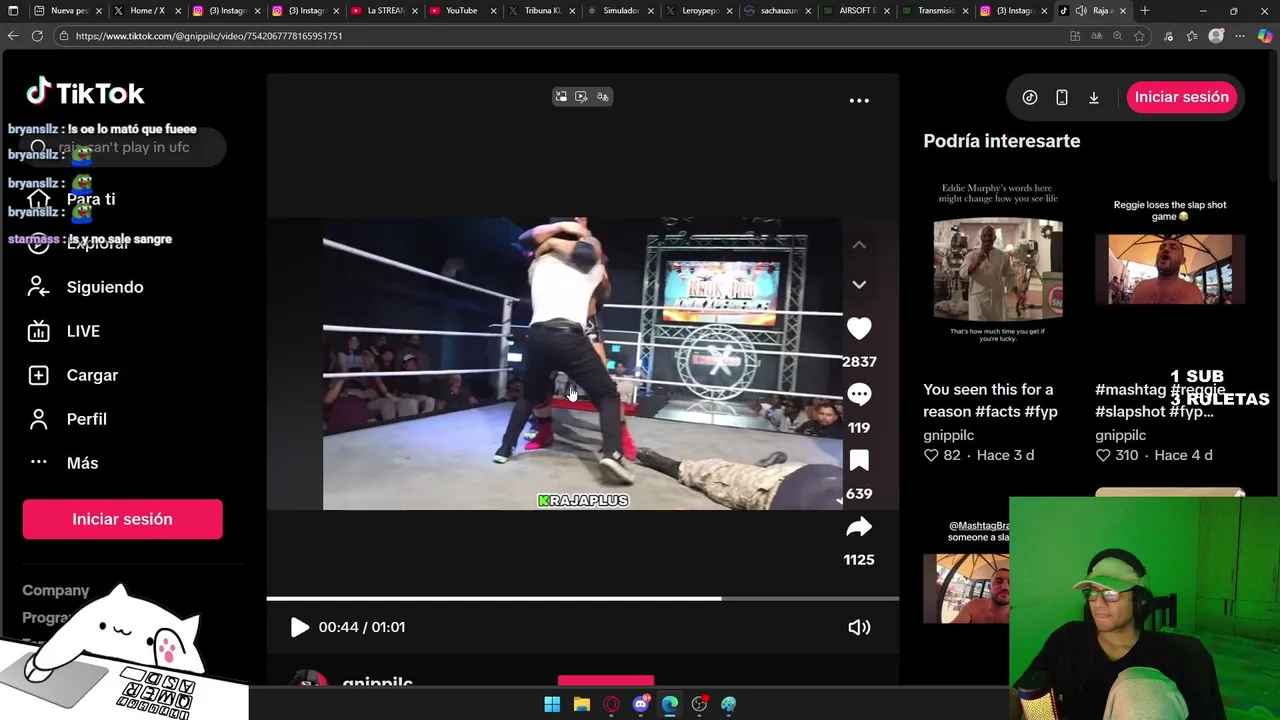This screenshot has height=720, width=1280.
Task: Switch to the Tribuna K tab
Action: [542, 11]
